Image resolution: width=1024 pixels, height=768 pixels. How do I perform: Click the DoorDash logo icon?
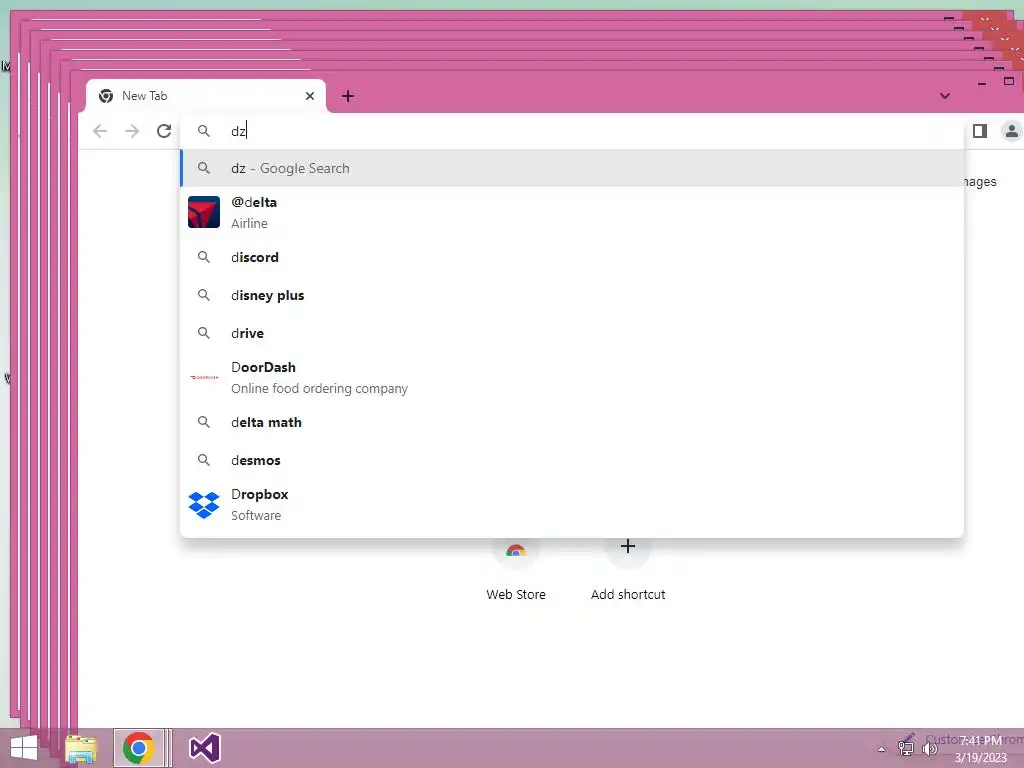204,377
